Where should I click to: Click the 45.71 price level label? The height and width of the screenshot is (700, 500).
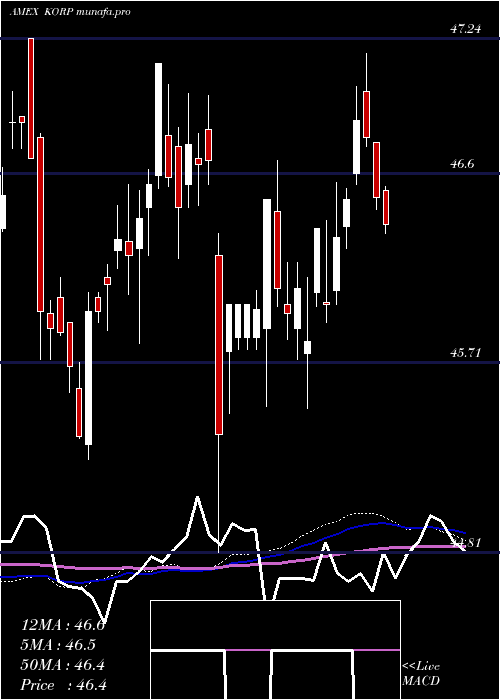coord(465,353)
